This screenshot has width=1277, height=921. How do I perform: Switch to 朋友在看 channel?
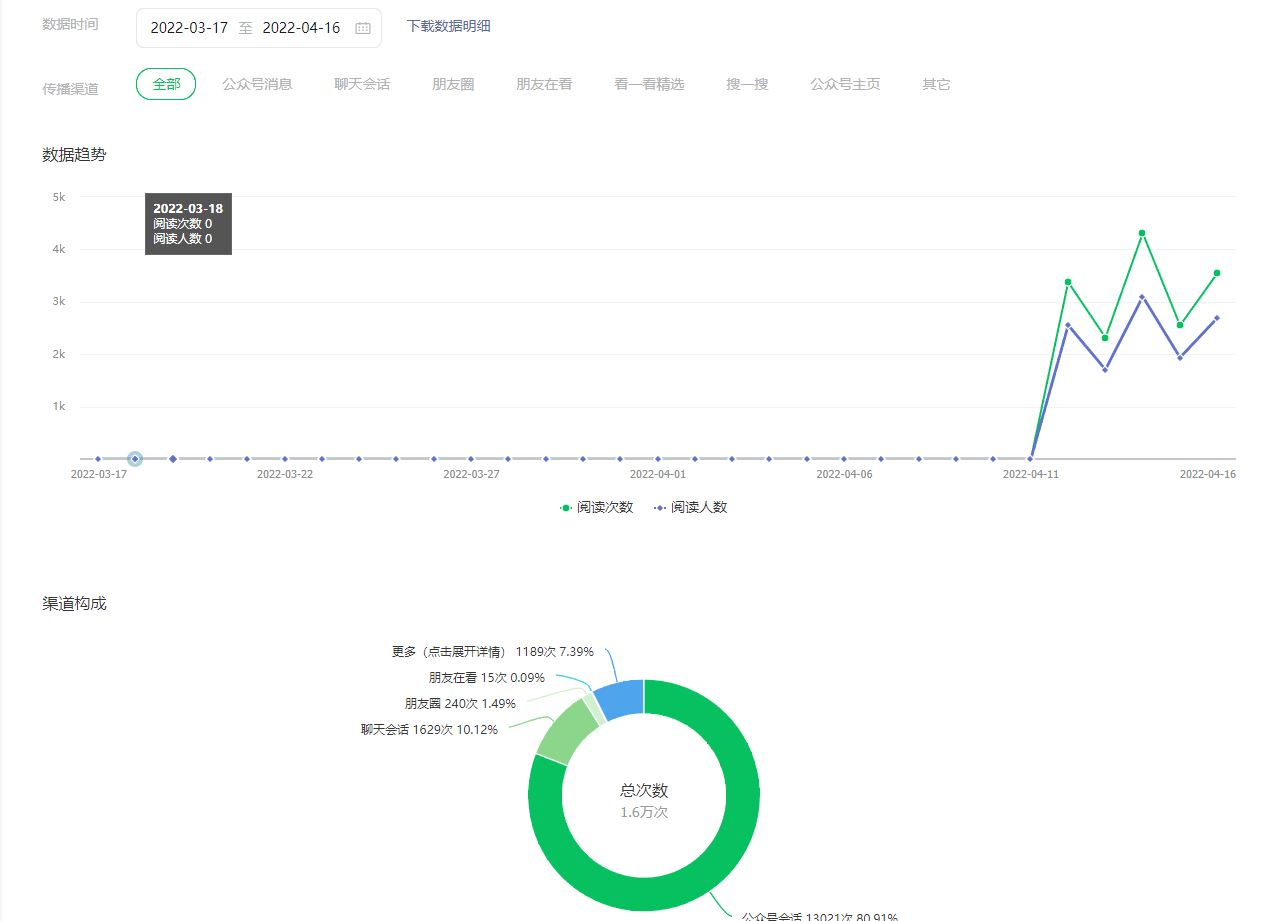click(x=544, y=84)
